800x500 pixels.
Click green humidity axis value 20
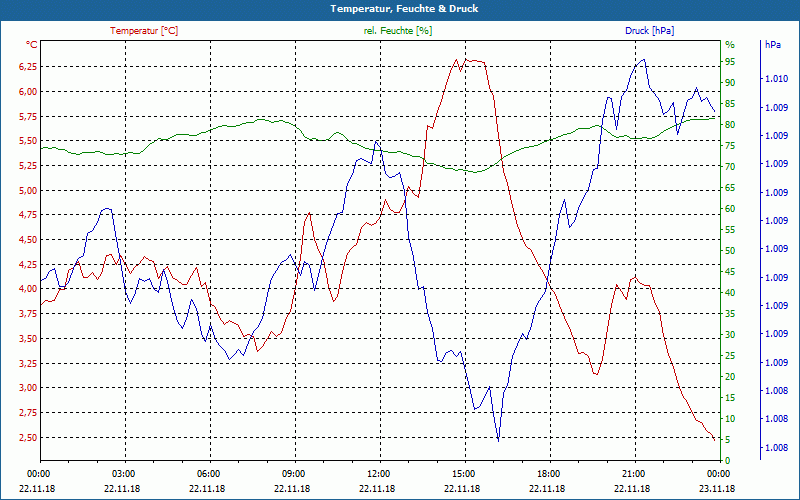point(730,377)
